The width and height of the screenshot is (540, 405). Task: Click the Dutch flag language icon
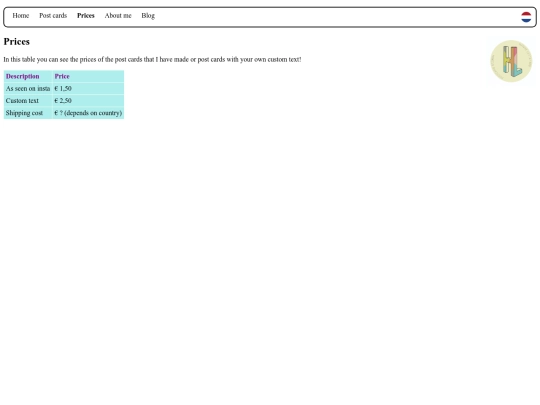tap(526, 17)
